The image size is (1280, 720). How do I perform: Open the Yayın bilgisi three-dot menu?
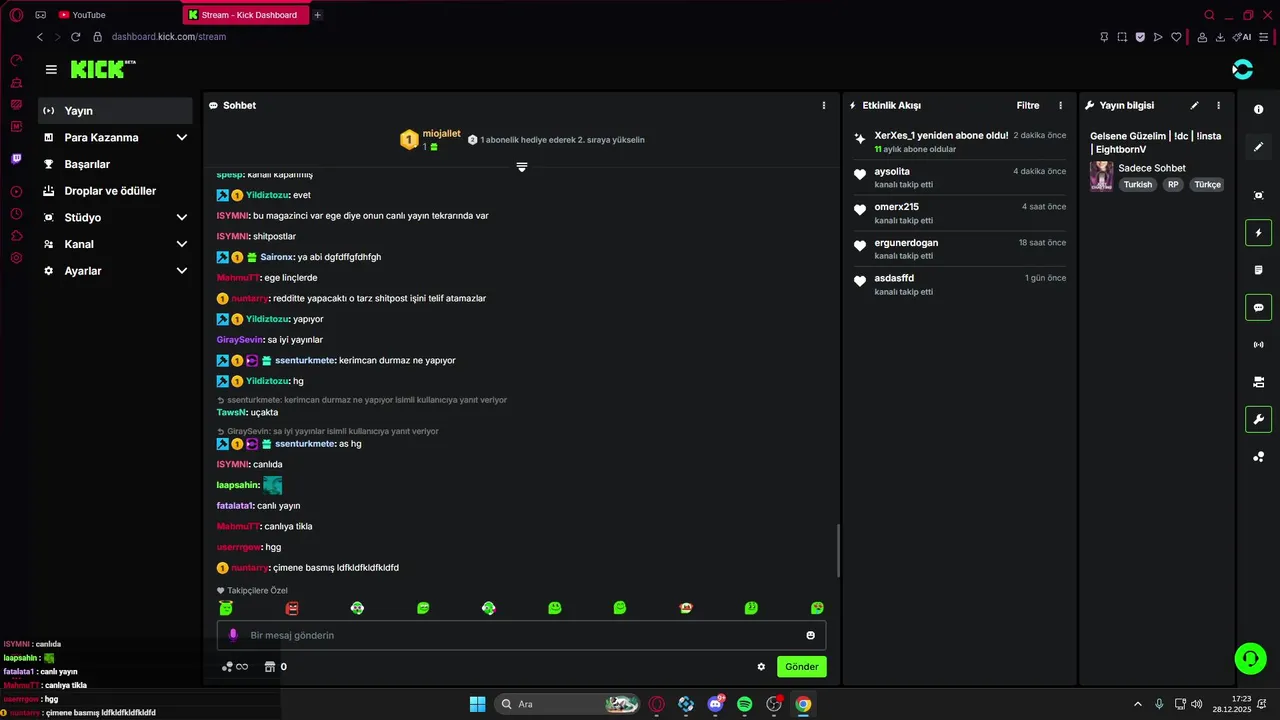(x=1218, y=105)
